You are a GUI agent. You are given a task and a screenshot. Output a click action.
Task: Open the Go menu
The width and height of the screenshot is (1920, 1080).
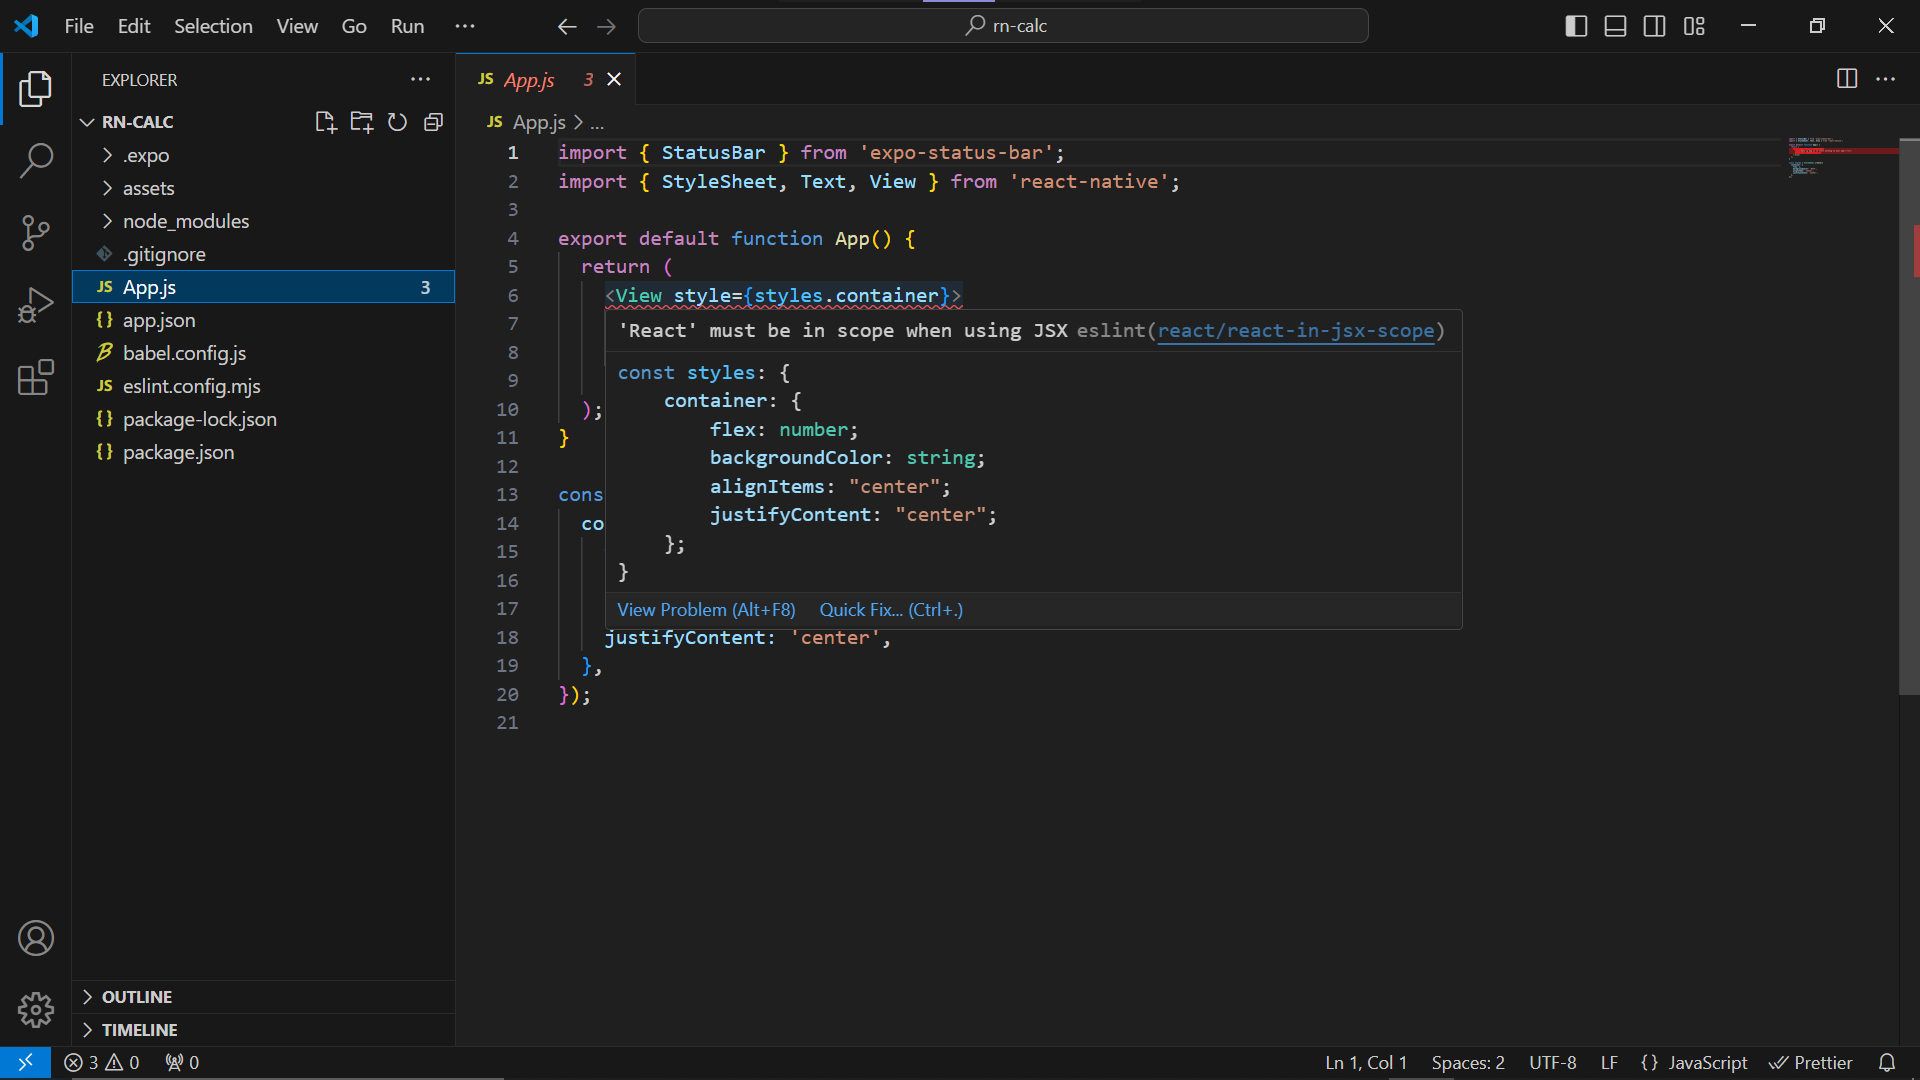coord(354,26)
